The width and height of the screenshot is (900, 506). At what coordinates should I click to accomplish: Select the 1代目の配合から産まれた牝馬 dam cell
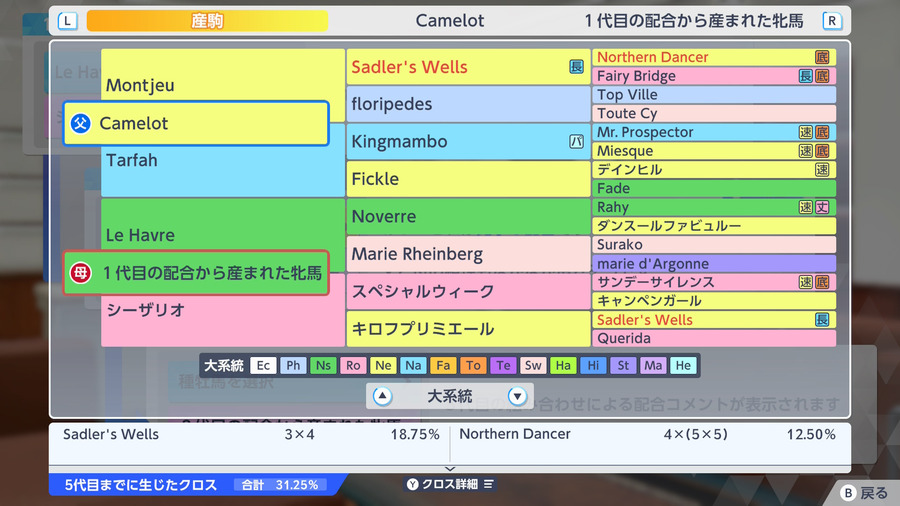196,273
